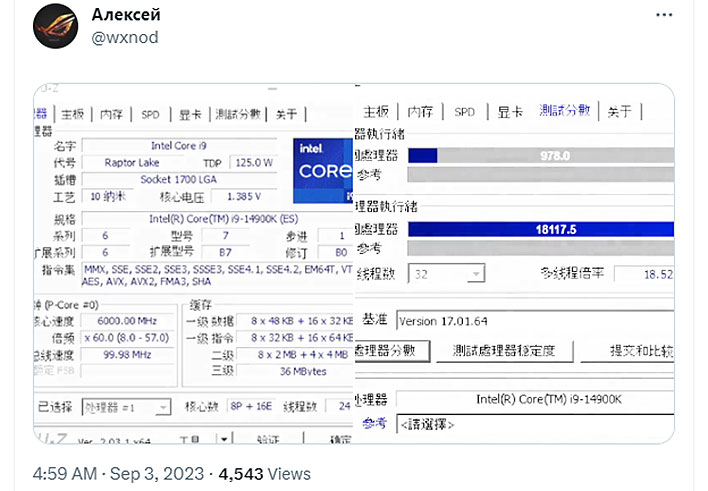708x491 pixels.
Task: Click 一级 指令 cache value 8 x 32 KB
Action: tap(295, 338)
